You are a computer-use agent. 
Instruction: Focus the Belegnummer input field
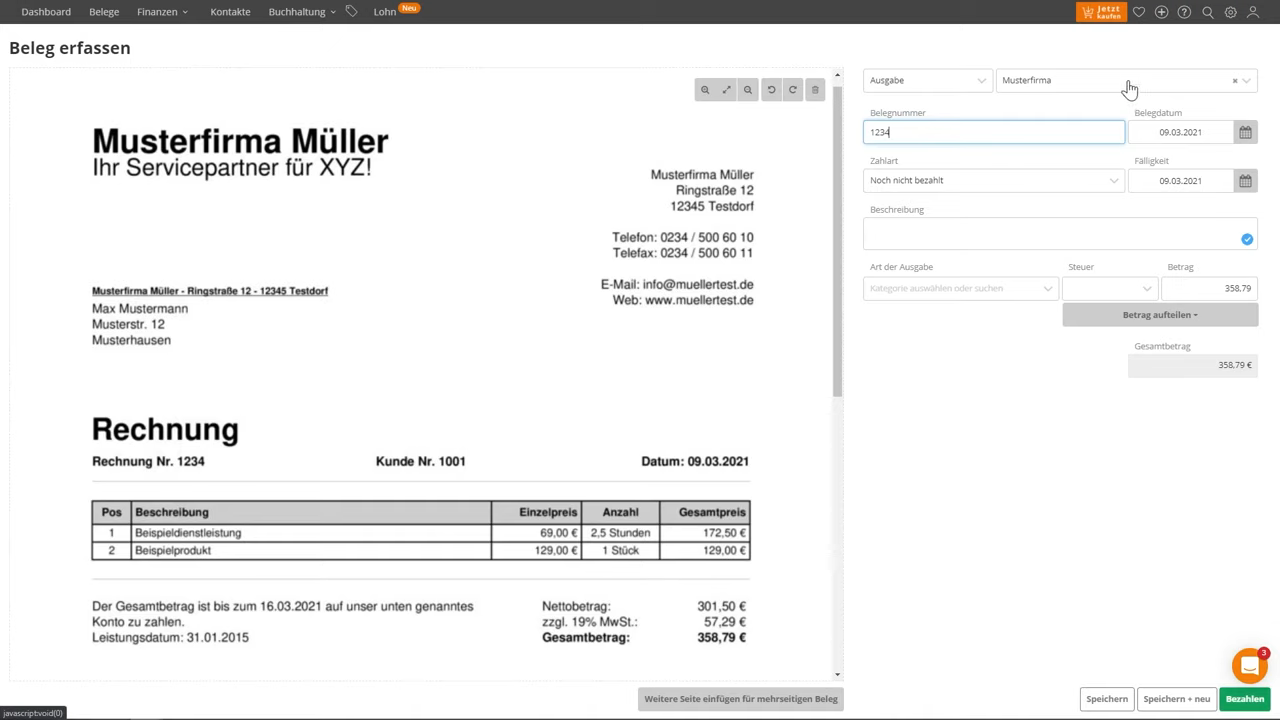pos(993,131)
